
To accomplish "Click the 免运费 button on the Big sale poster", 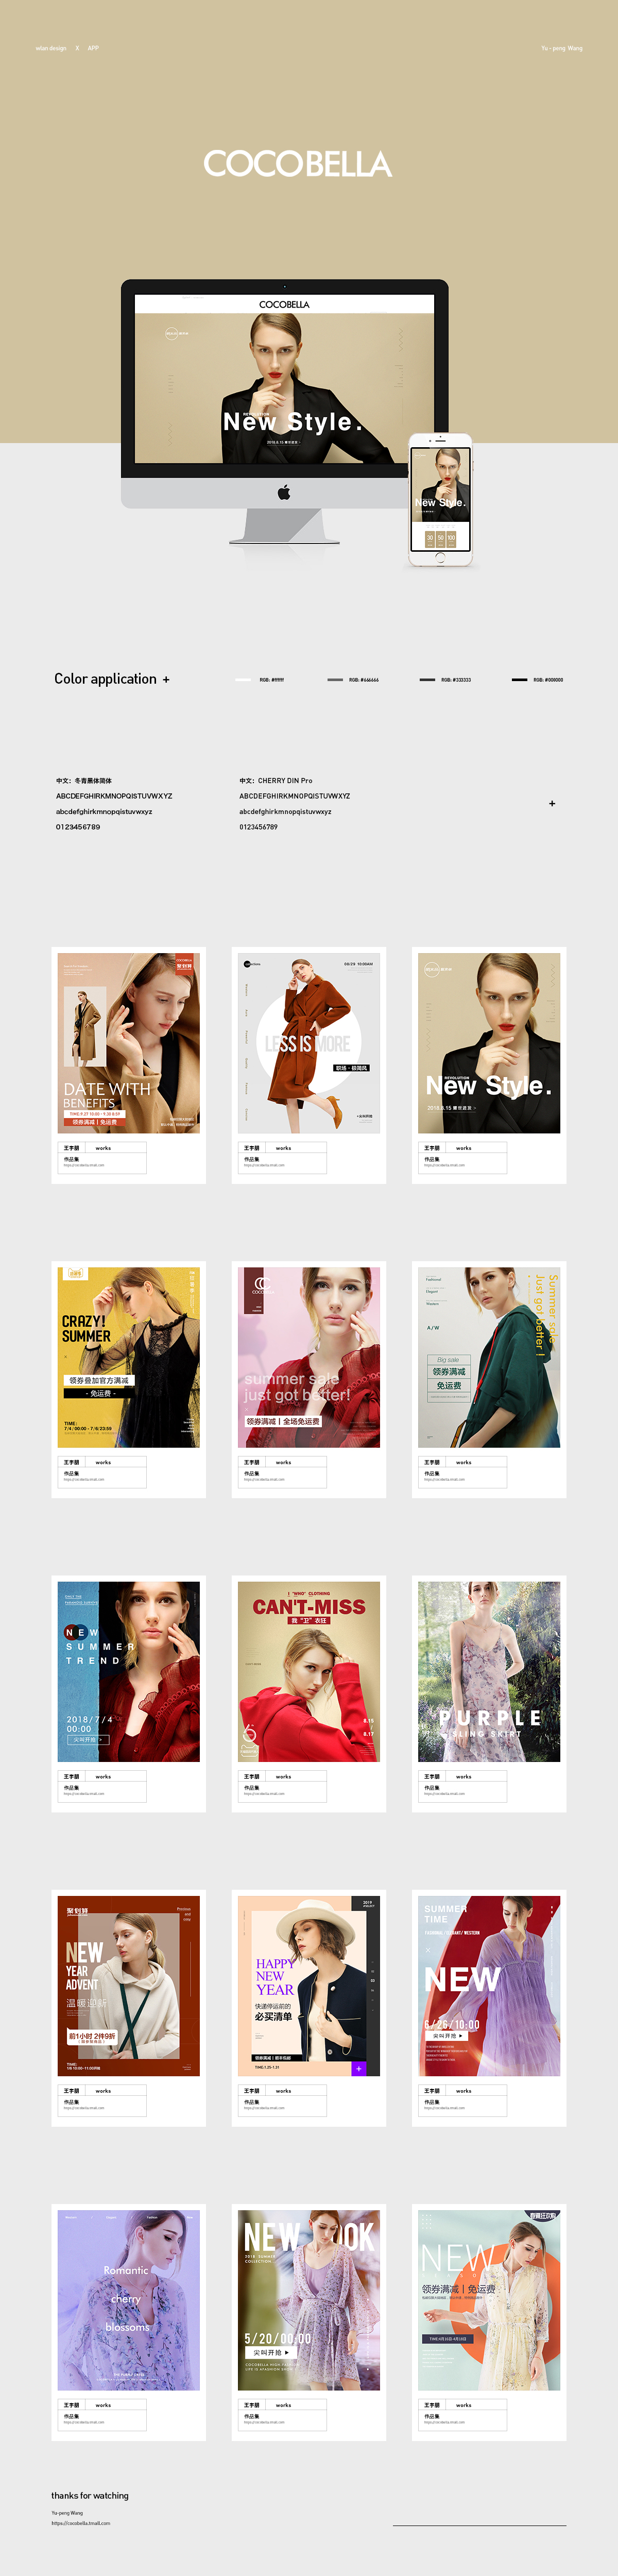I will click(449, 1386).
